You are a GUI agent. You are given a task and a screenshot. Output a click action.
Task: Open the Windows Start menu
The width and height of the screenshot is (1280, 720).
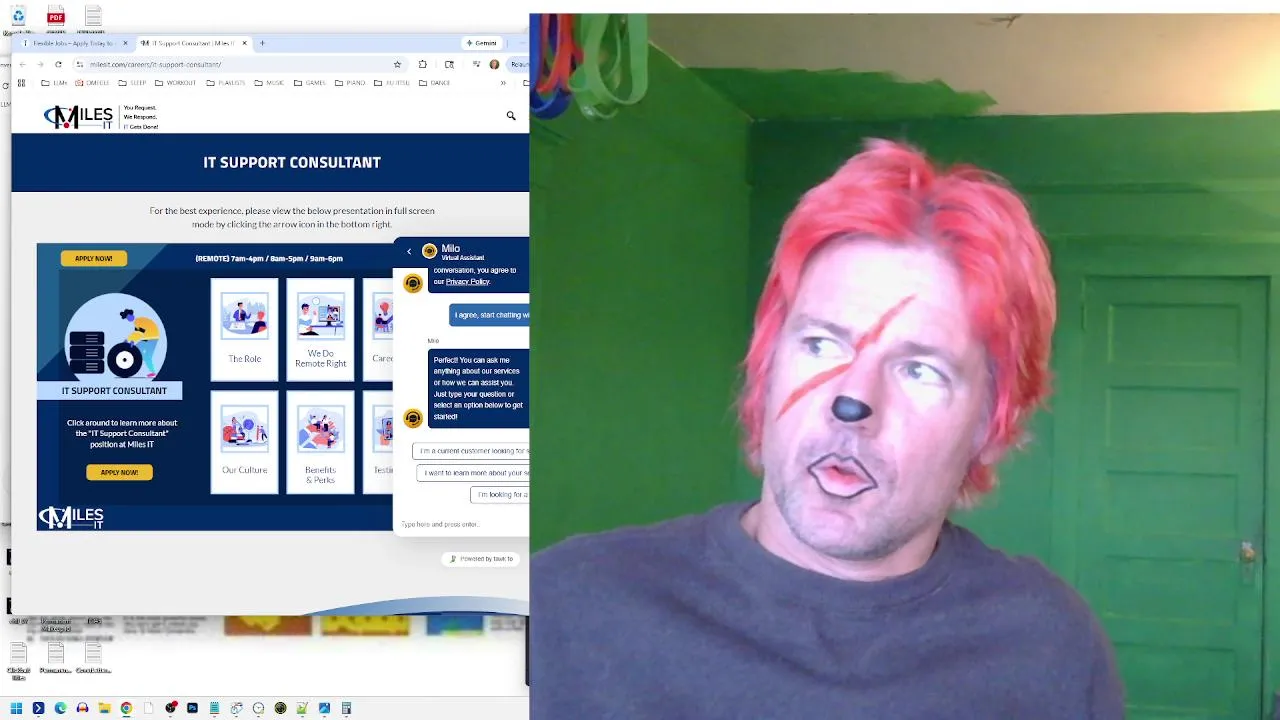click(x=16, y=708)
